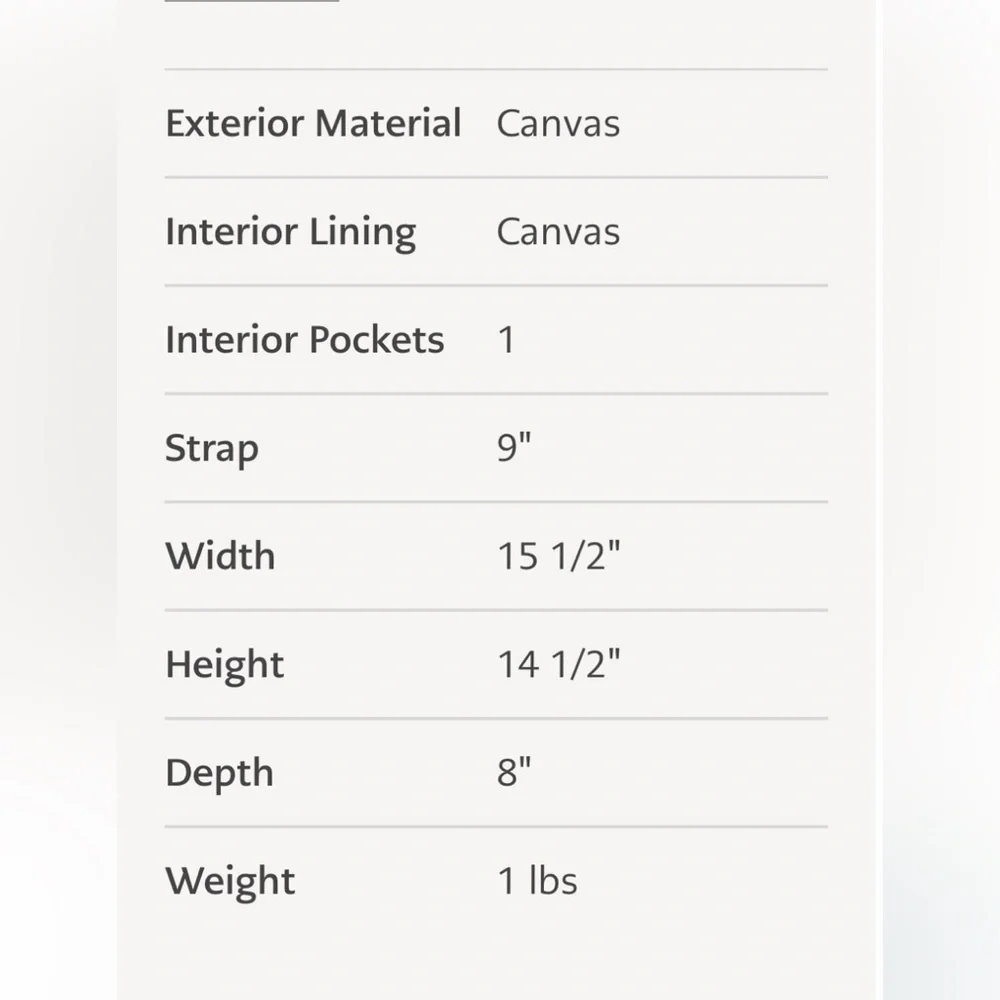The width and height of the screenshot is (1000, 1000).
Task: Select the Interior Lining label
Action: click(x=291, y=232)
